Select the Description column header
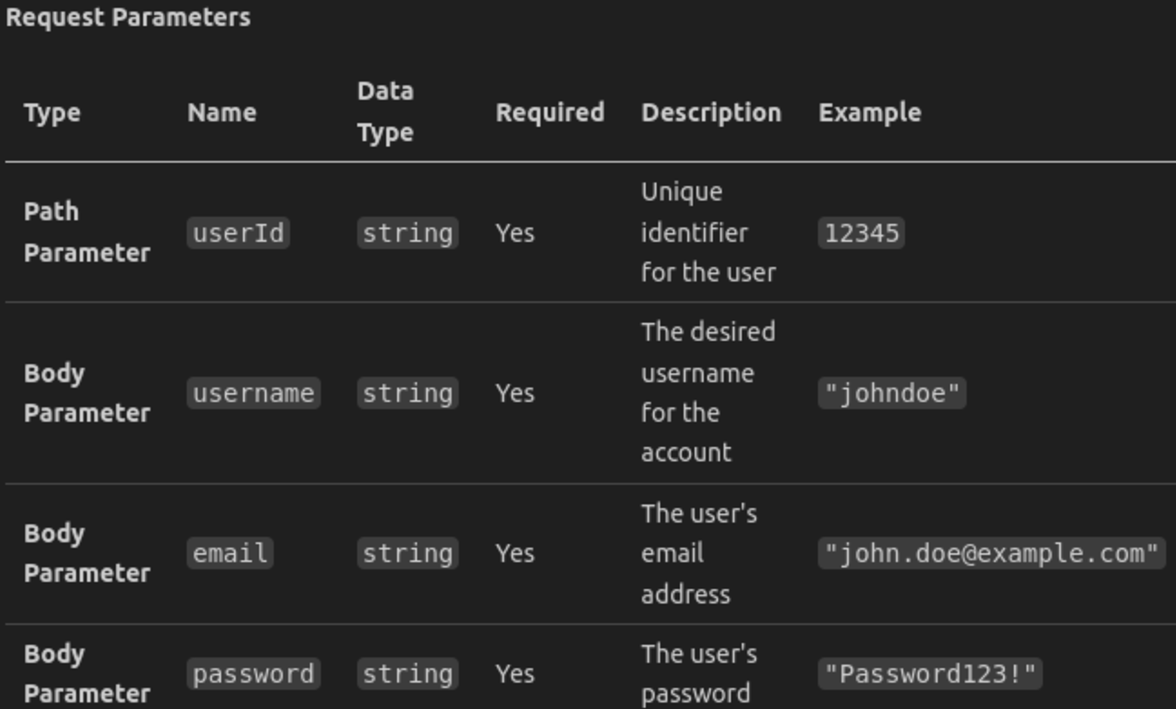The image size is (1176, 709). [x=711, y=113]
